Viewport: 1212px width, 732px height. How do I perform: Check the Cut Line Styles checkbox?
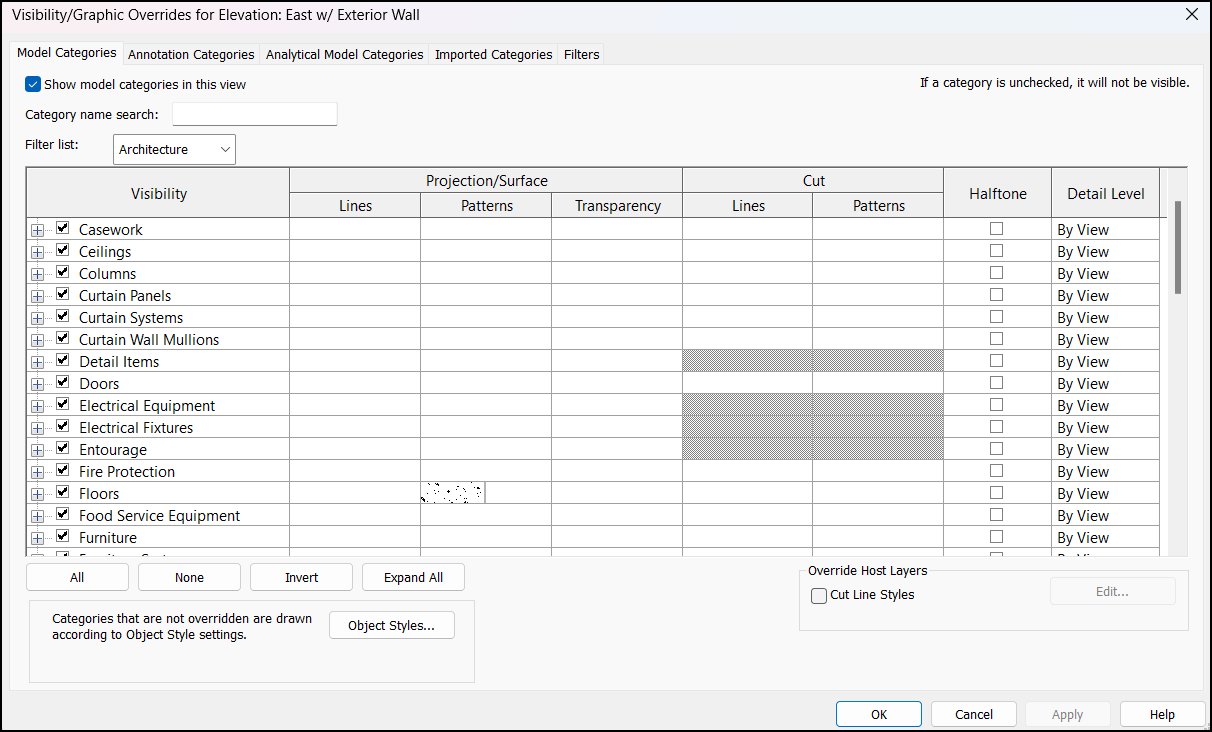(819, 596)
